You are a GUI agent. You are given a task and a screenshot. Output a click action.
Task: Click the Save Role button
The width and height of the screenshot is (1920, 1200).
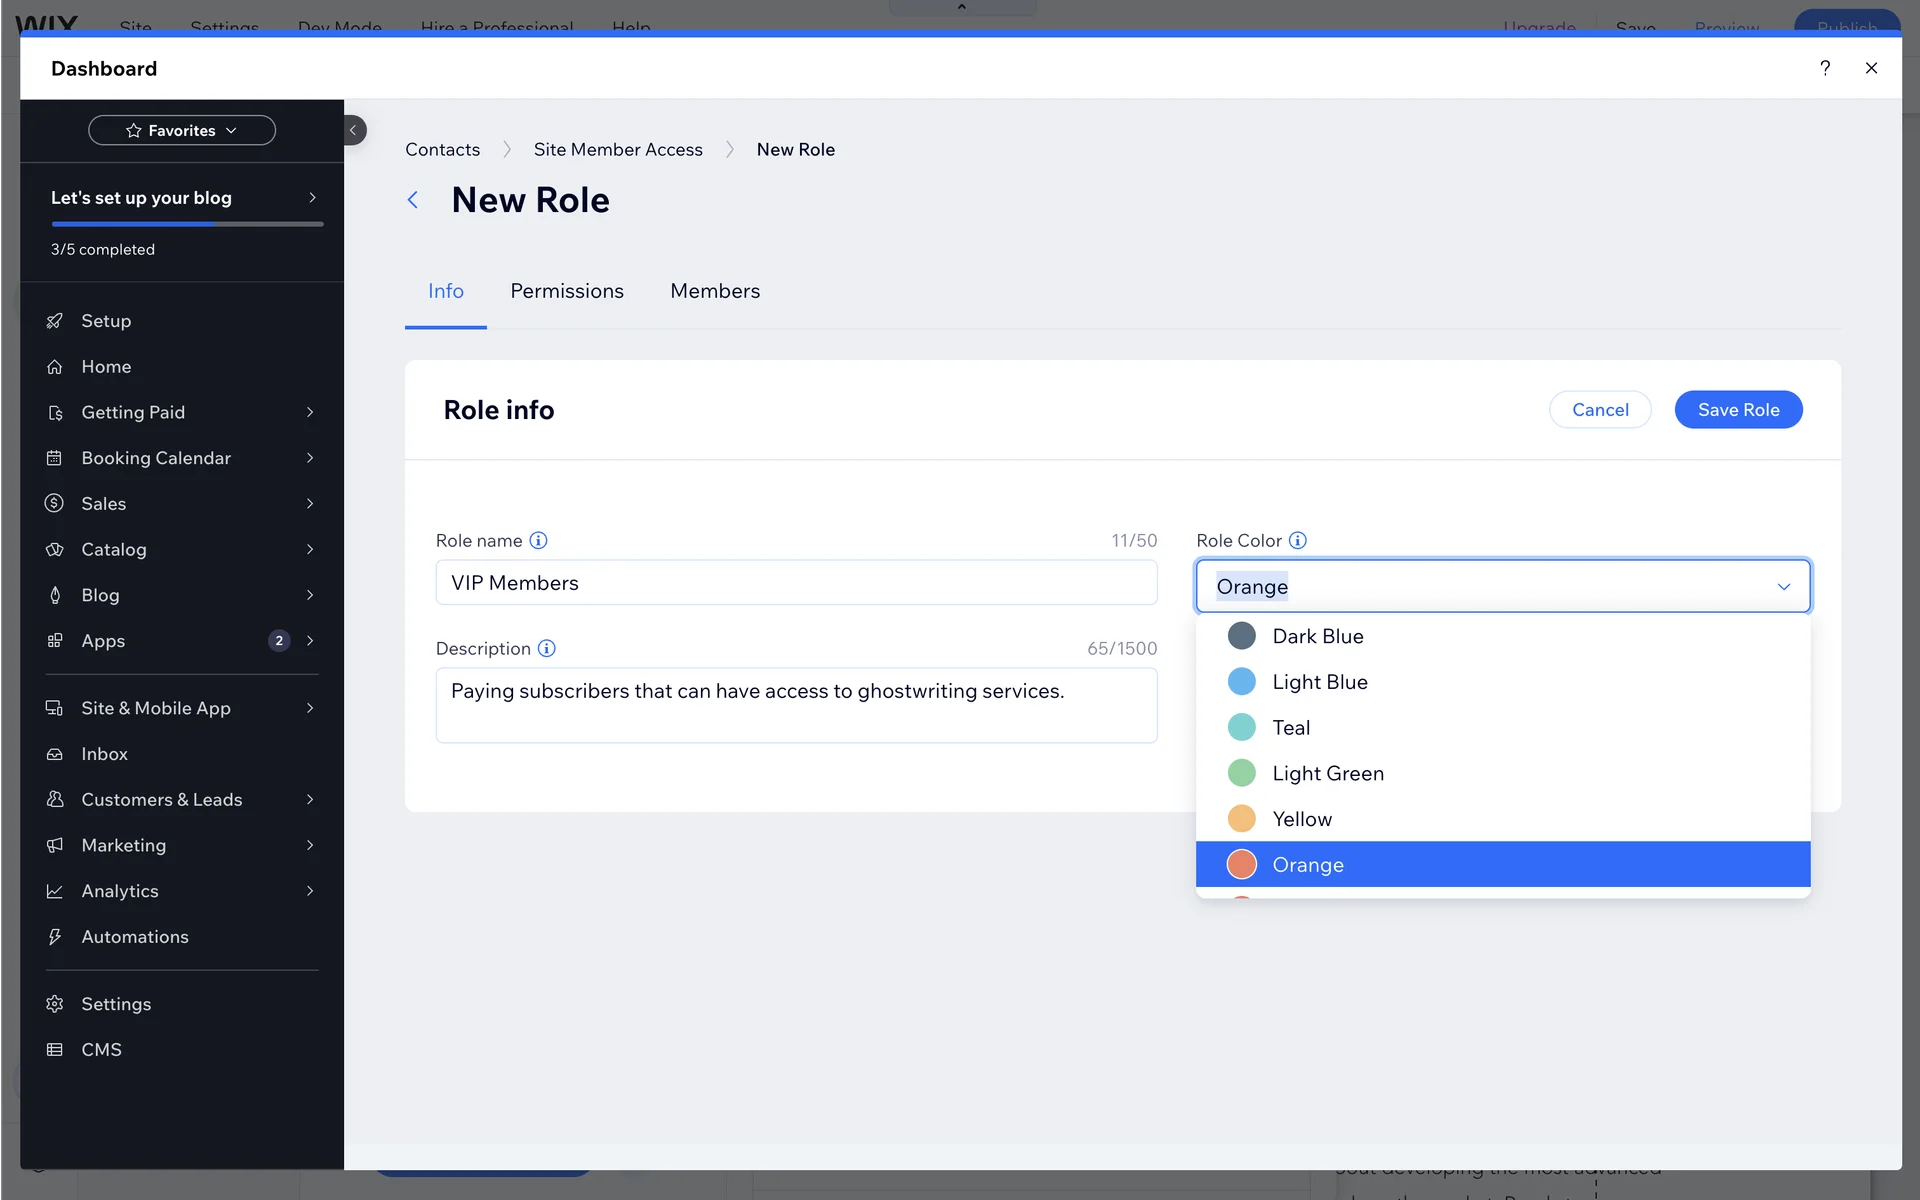click(1738, 410)
